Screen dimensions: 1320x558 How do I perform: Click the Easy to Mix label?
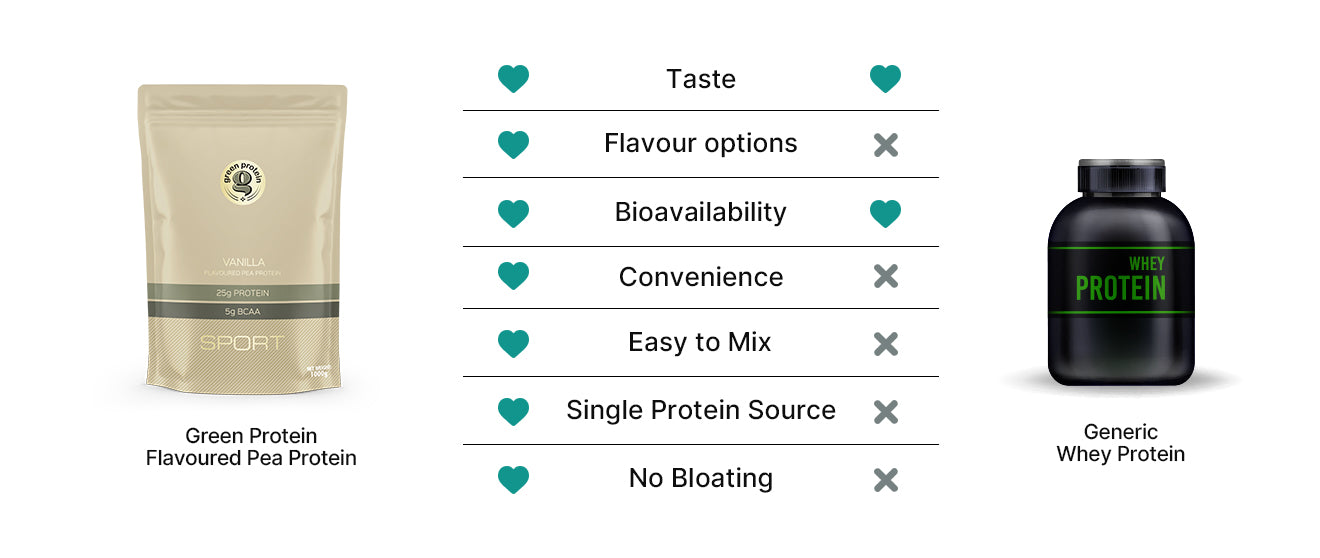tap(700, 342)
